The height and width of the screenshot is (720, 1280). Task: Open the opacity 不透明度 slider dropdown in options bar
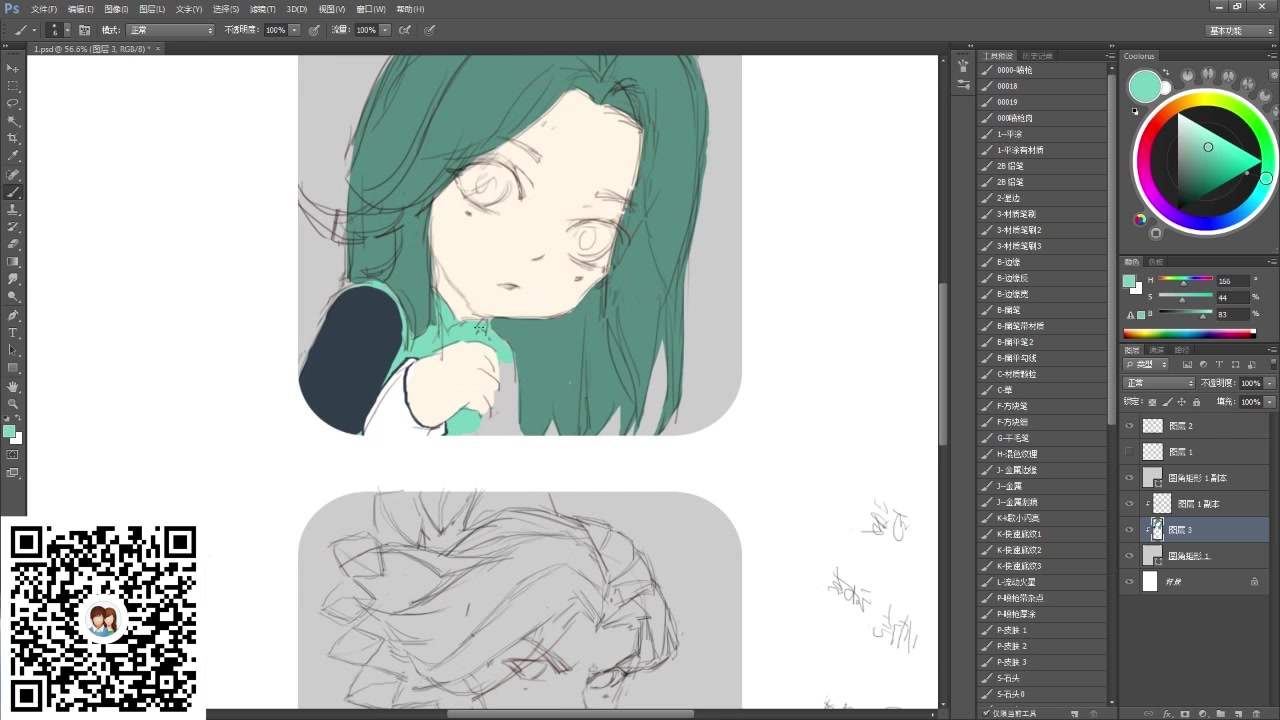click(x=294, y=30)
